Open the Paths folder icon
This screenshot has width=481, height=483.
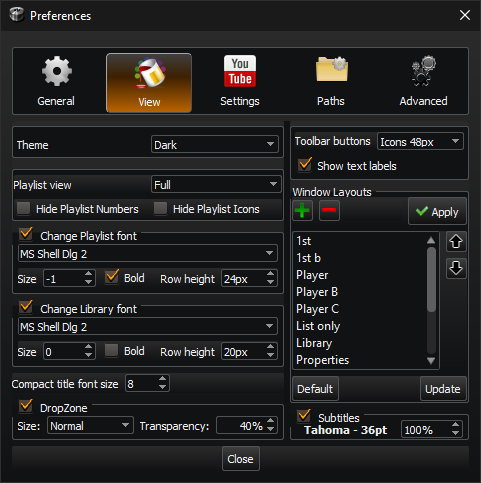click(x=332, y=69)
